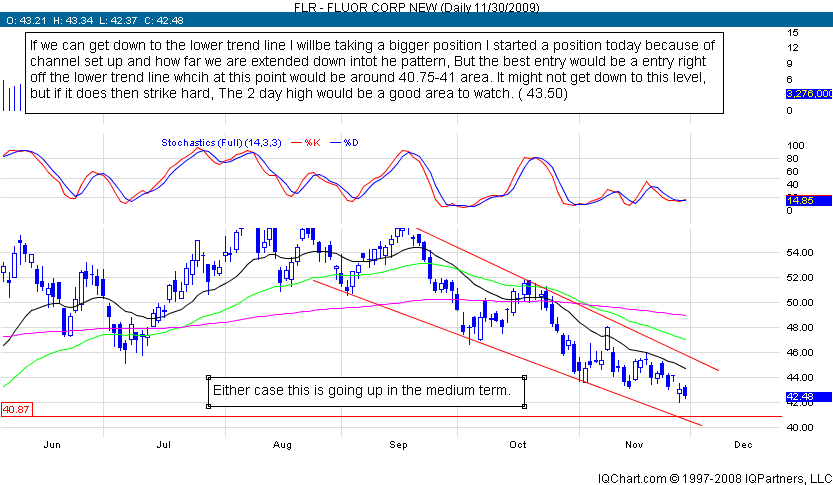Image resolution: width=833 pixels, height=485 pixels.
Task: Click the volume value 3,276,000 label
Action: click(x=809, y=93)
